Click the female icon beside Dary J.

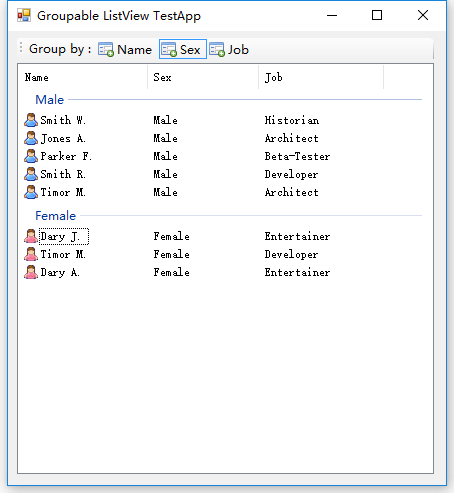31,236
